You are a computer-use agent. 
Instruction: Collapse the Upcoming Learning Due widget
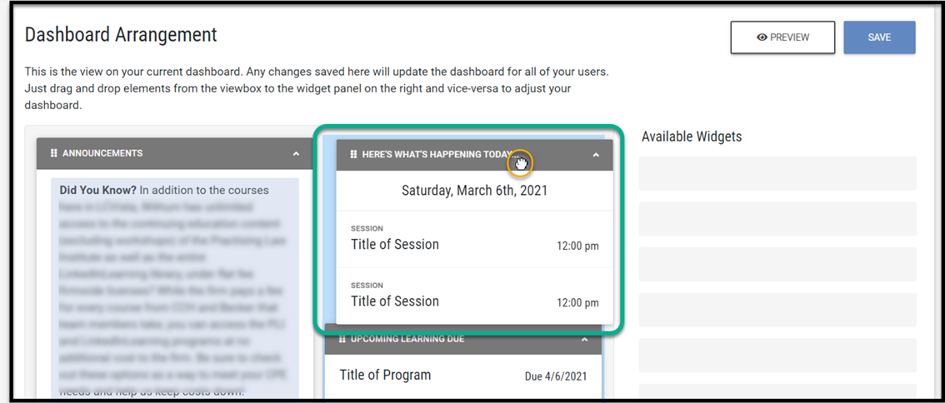click(x=586, y=339)
